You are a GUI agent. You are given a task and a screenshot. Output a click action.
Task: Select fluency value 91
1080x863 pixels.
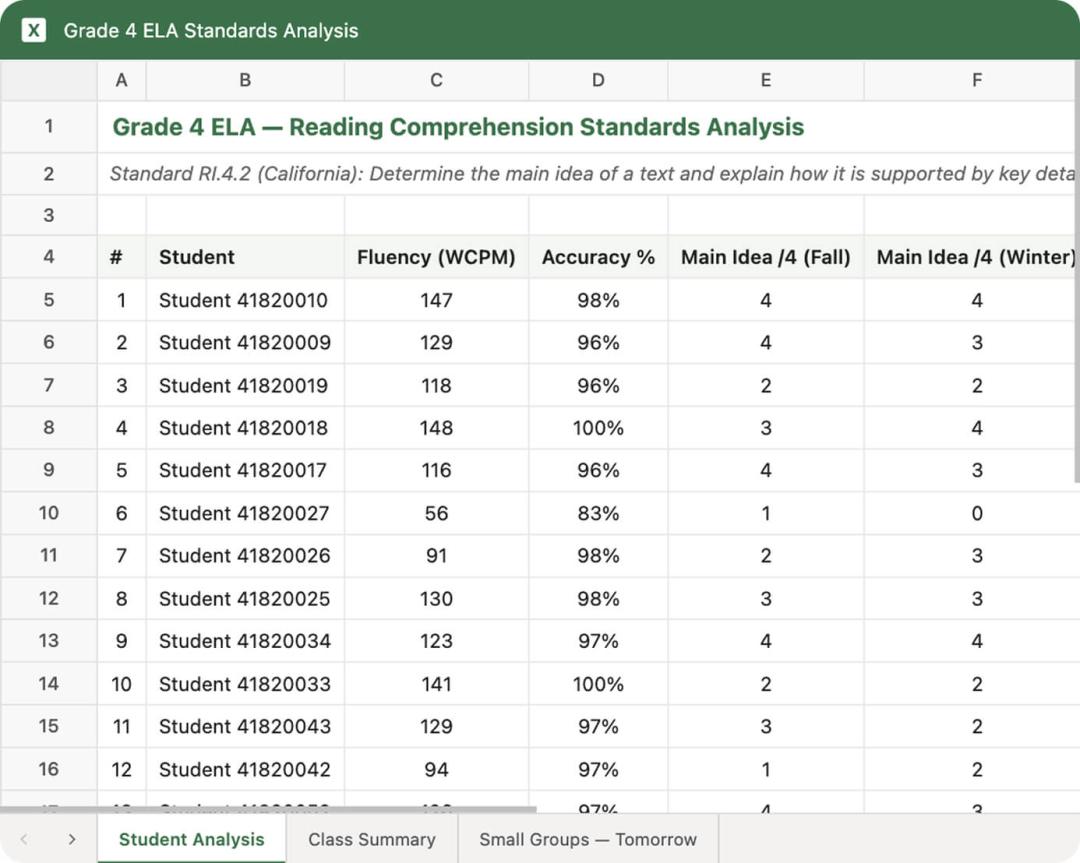[x=436, y=556]
